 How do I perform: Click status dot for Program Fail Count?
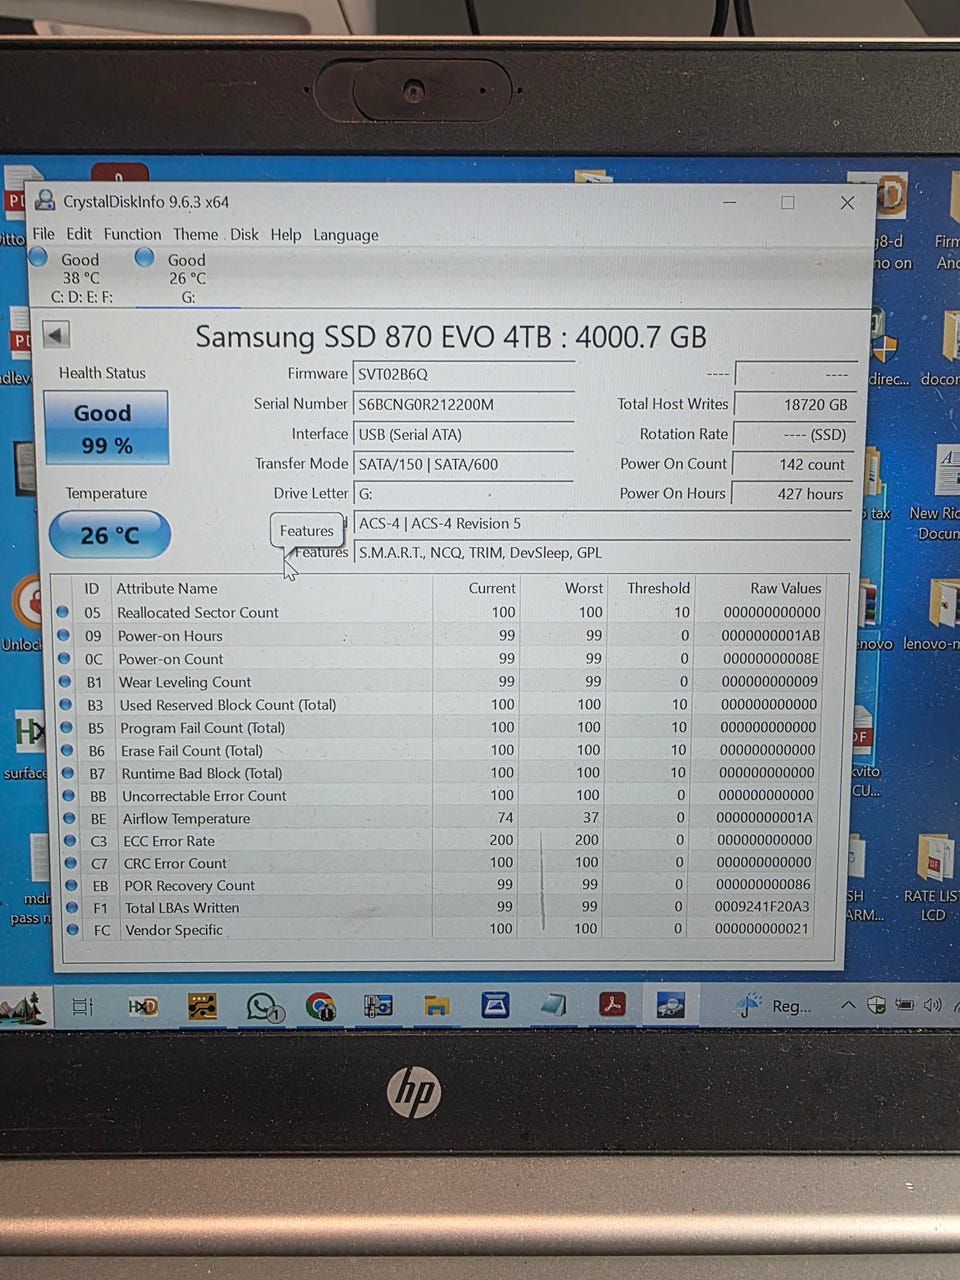coord(66,727)
